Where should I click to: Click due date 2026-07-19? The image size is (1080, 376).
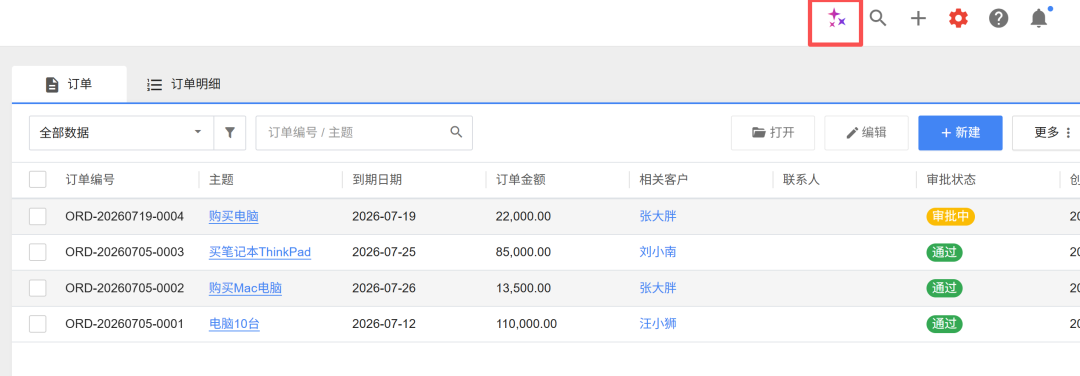384,216
